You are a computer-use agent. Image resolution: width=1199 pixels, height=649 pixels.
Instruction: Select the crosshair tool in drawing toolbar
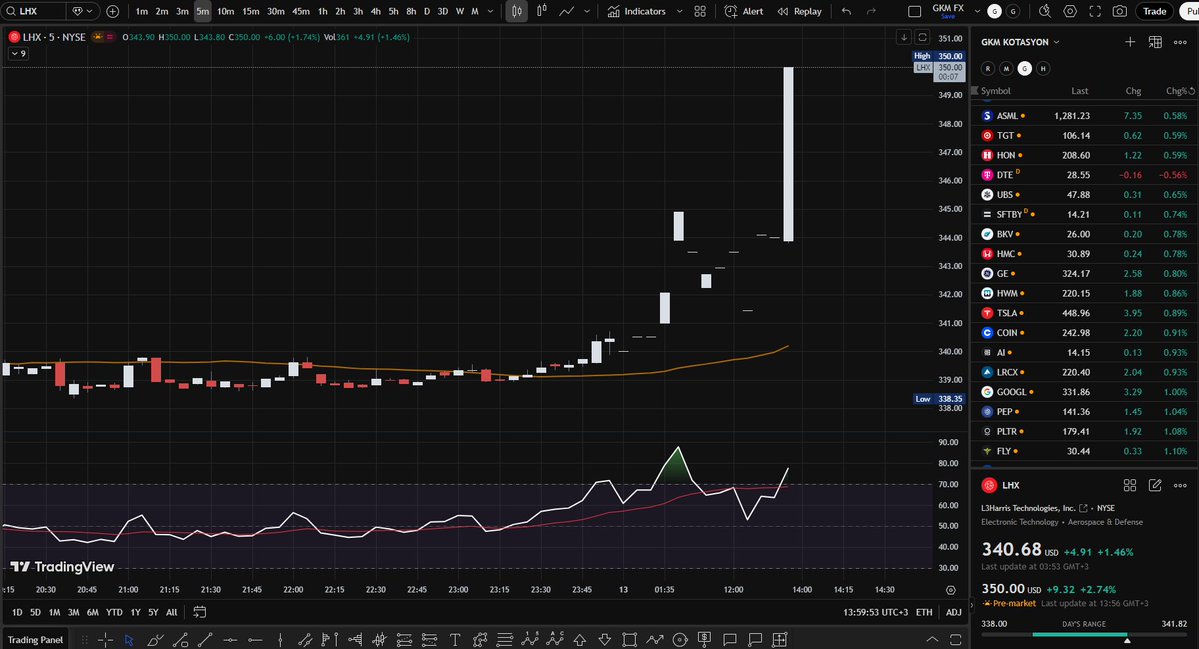click(106, 640)
